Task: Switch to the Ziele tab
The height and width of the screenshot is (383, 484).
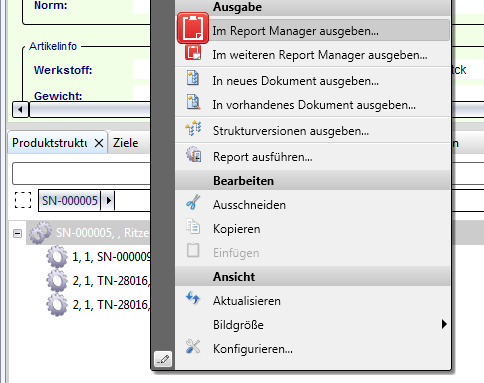Action: pos(125,143)
